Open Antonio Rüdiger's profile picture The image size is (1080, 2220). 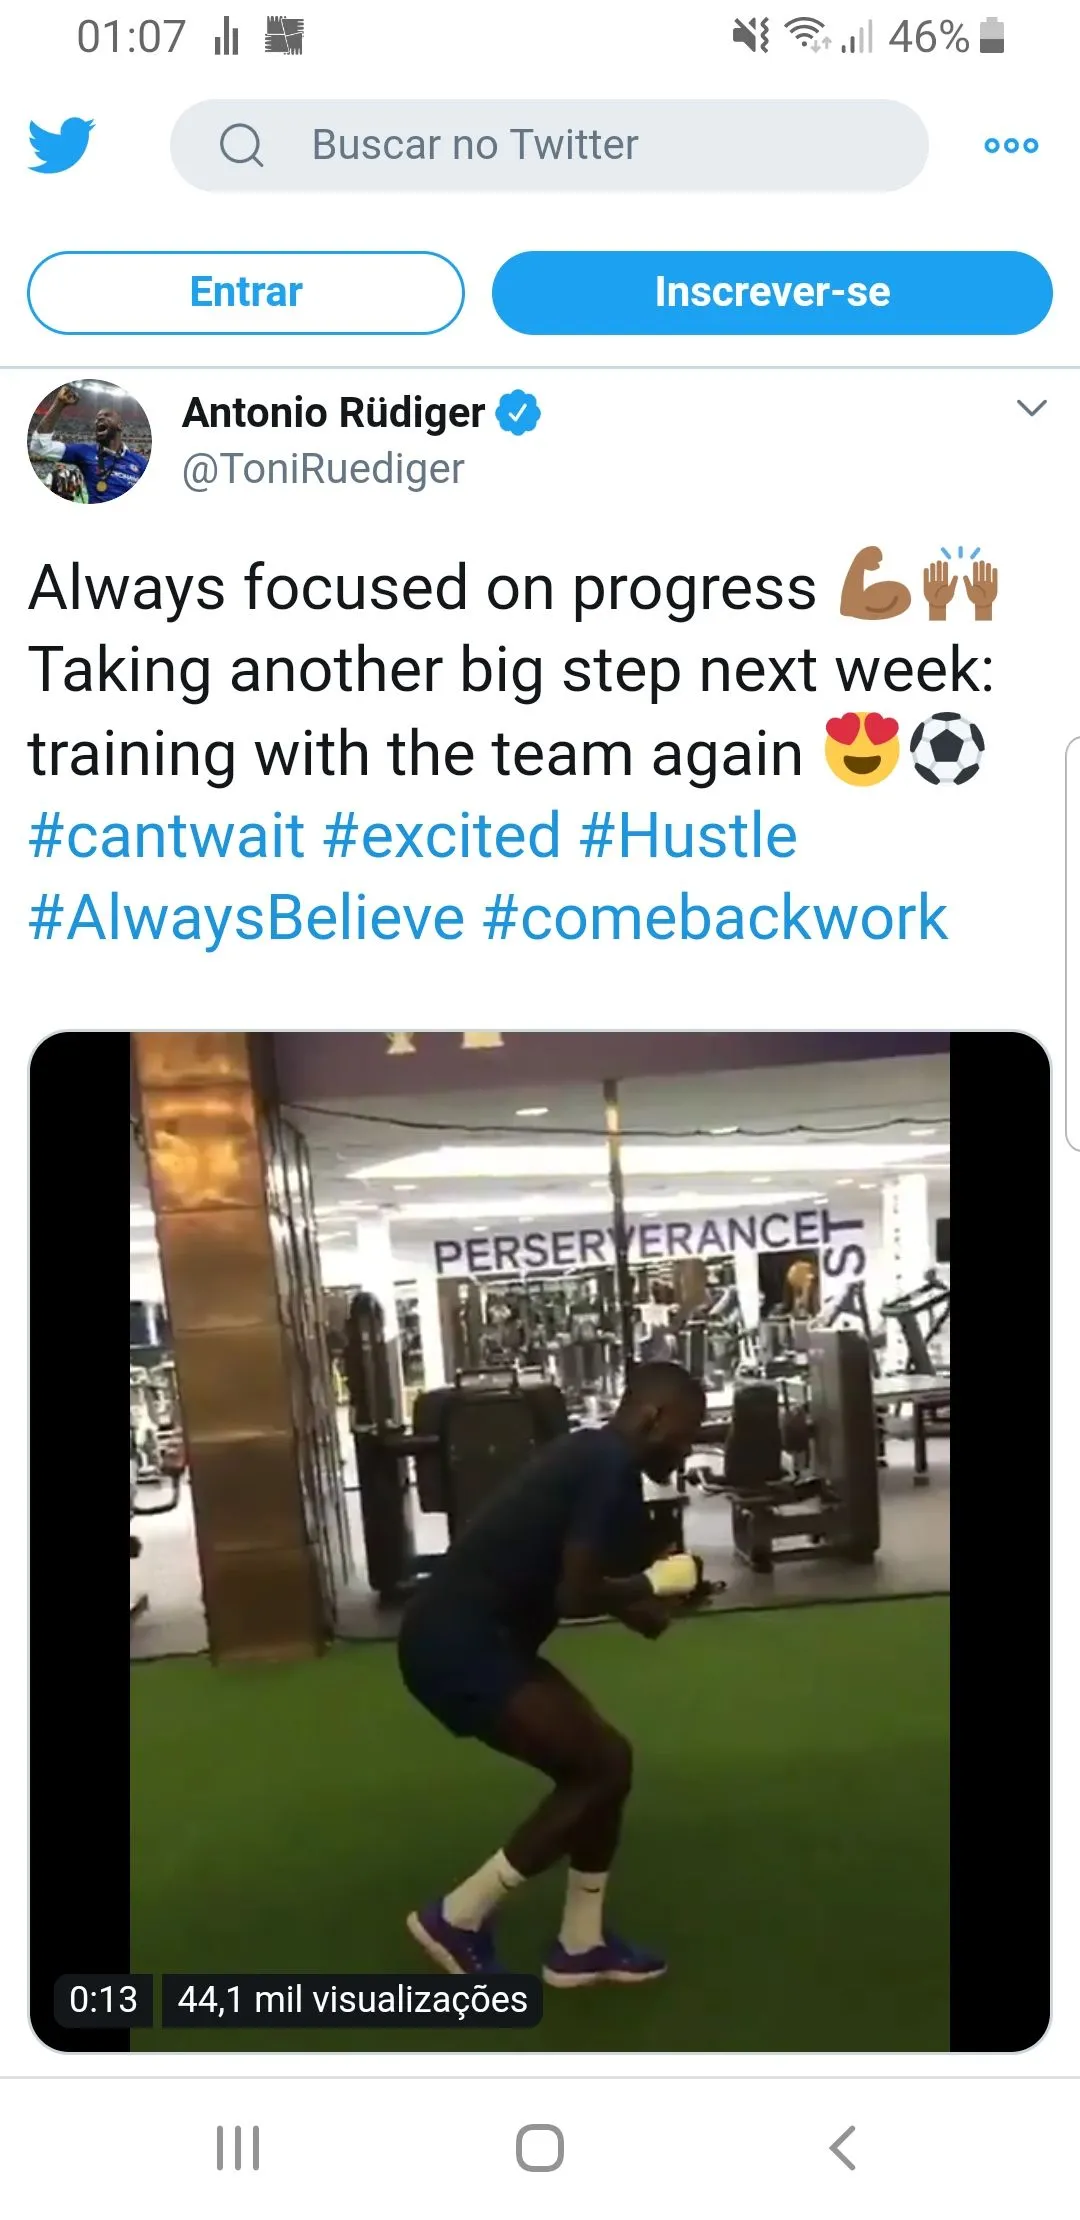coord(90,441)
